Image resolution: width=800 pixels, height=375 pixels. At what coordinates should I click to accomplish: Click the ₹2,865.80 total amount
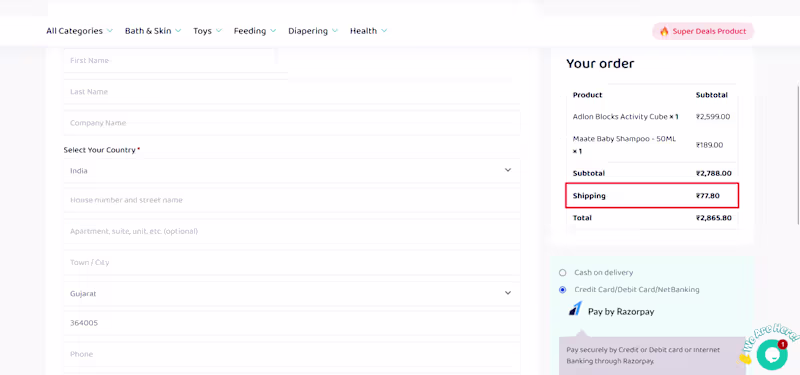pyautogui.click(x=714, y=218)
